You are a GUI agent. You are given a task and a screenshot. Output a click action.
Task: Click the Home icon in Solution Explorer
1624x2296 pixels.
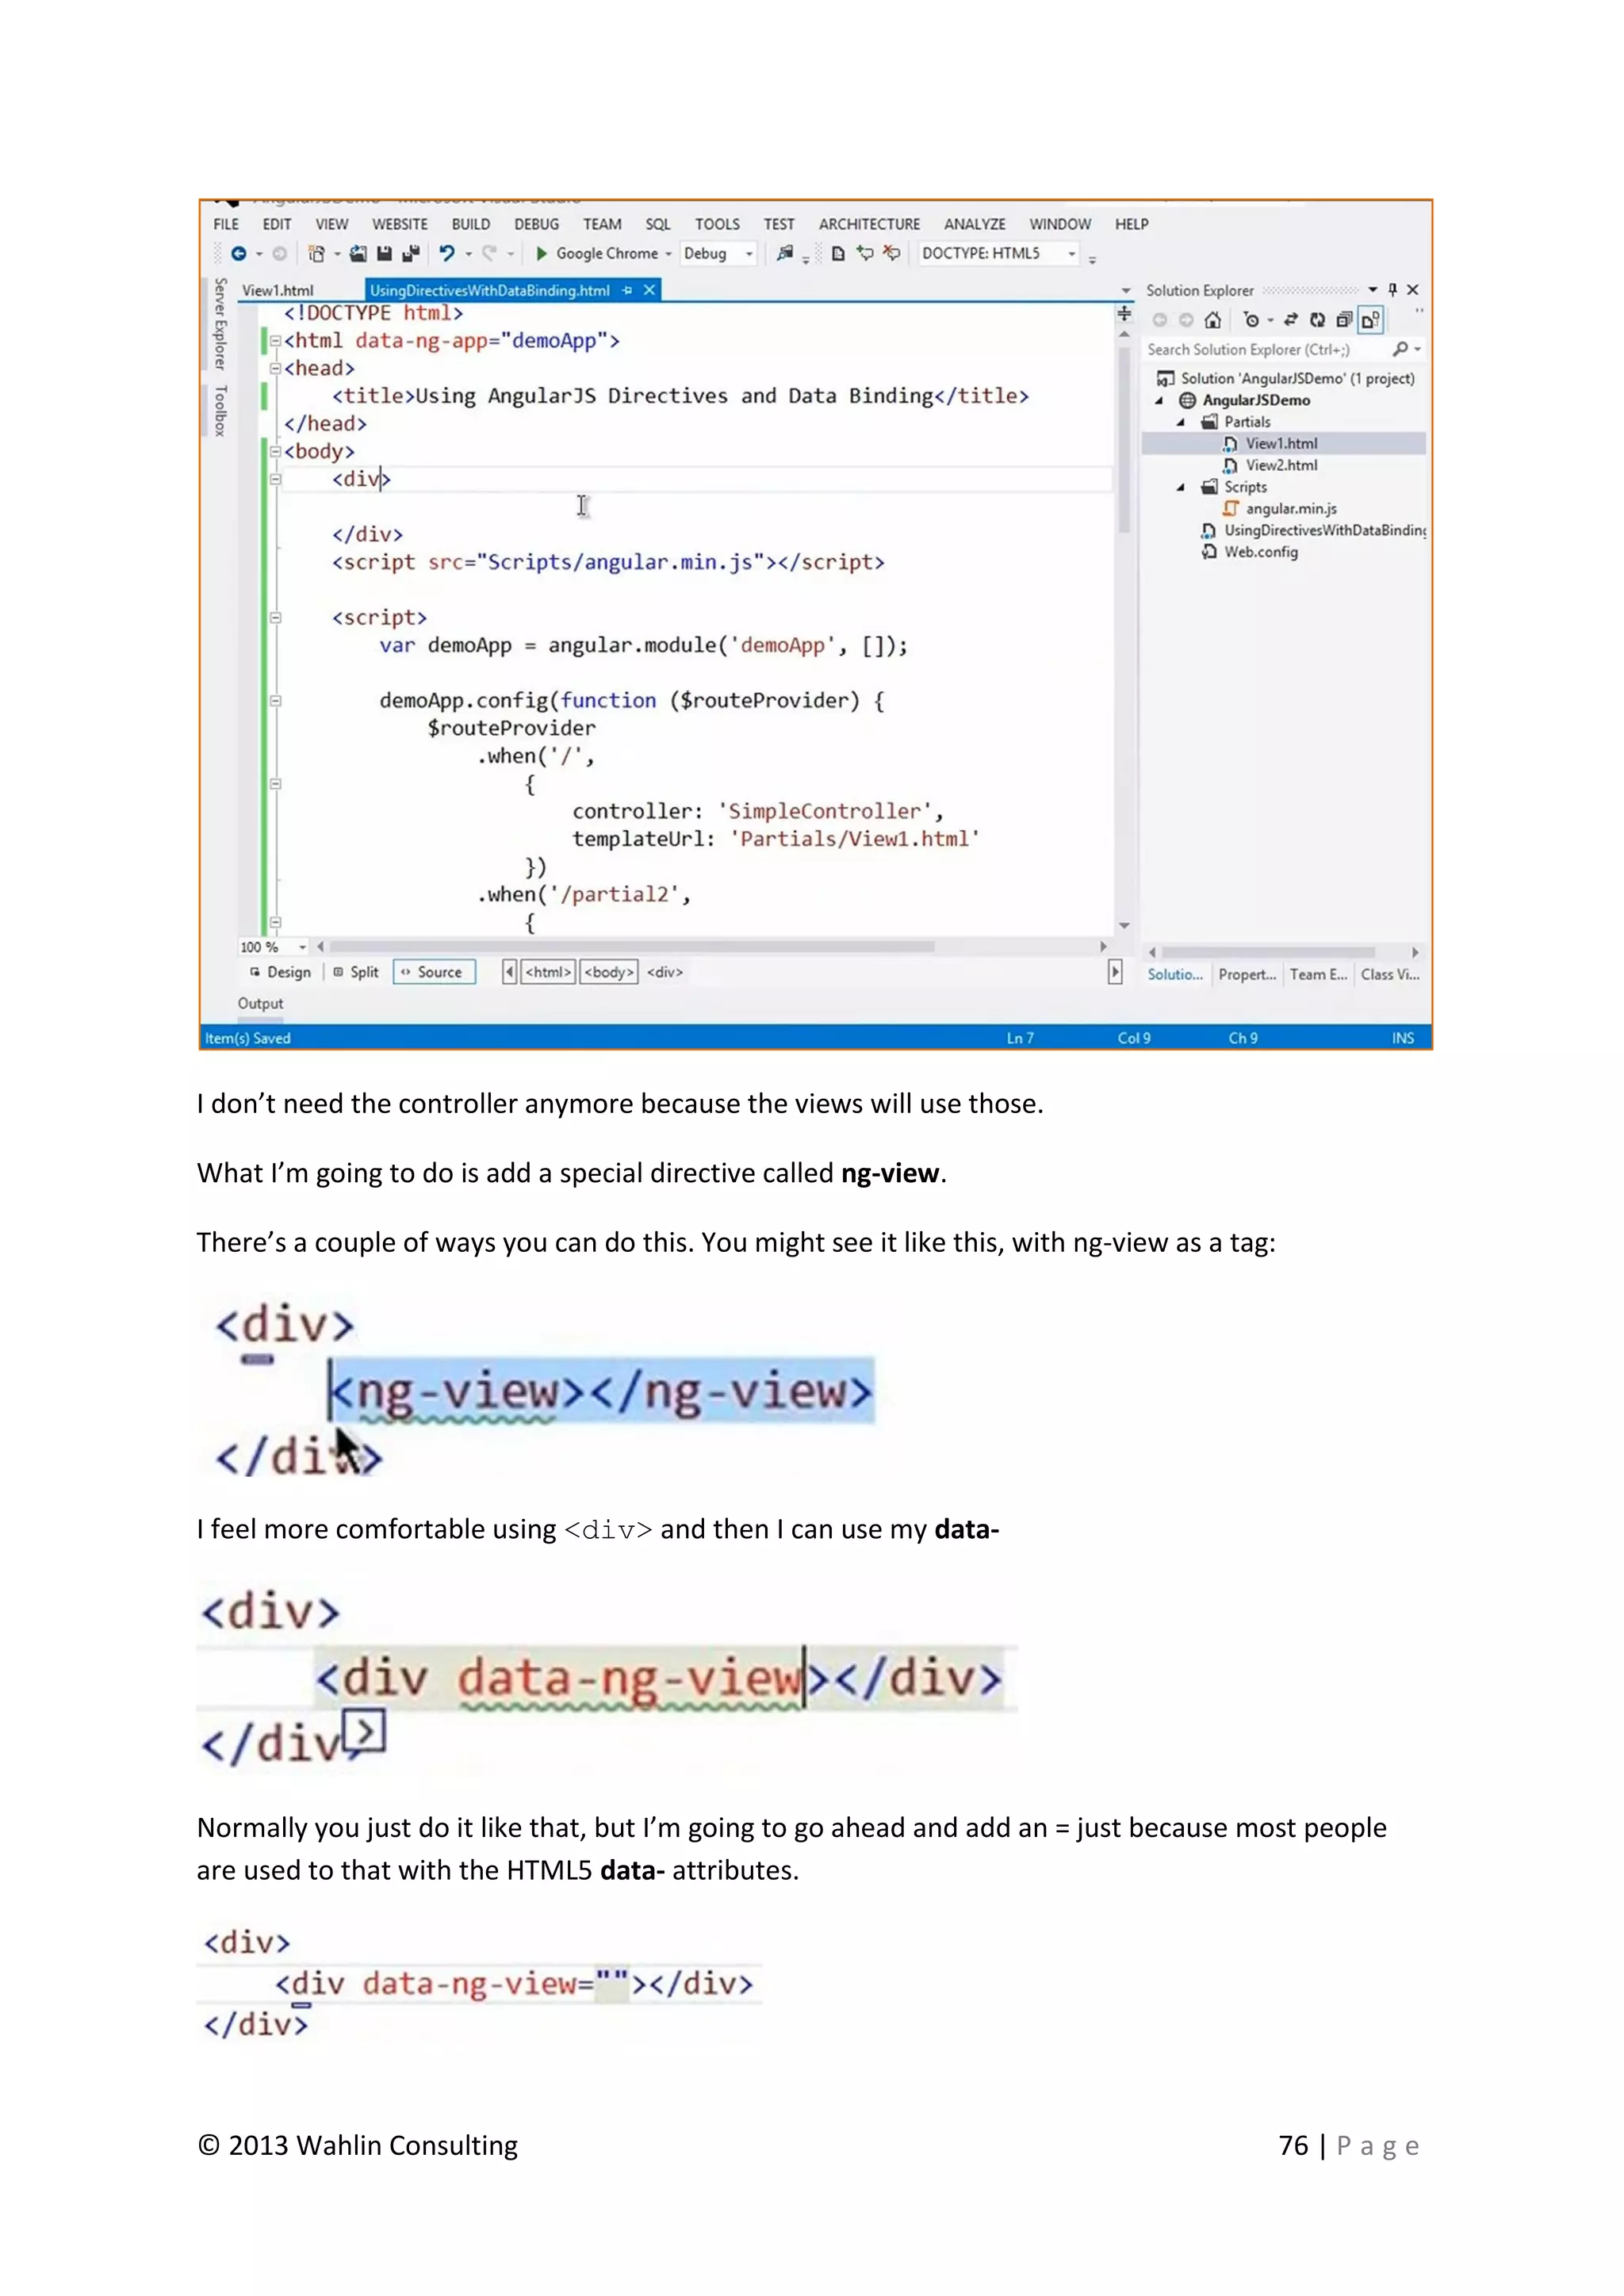coord(1213,320)
